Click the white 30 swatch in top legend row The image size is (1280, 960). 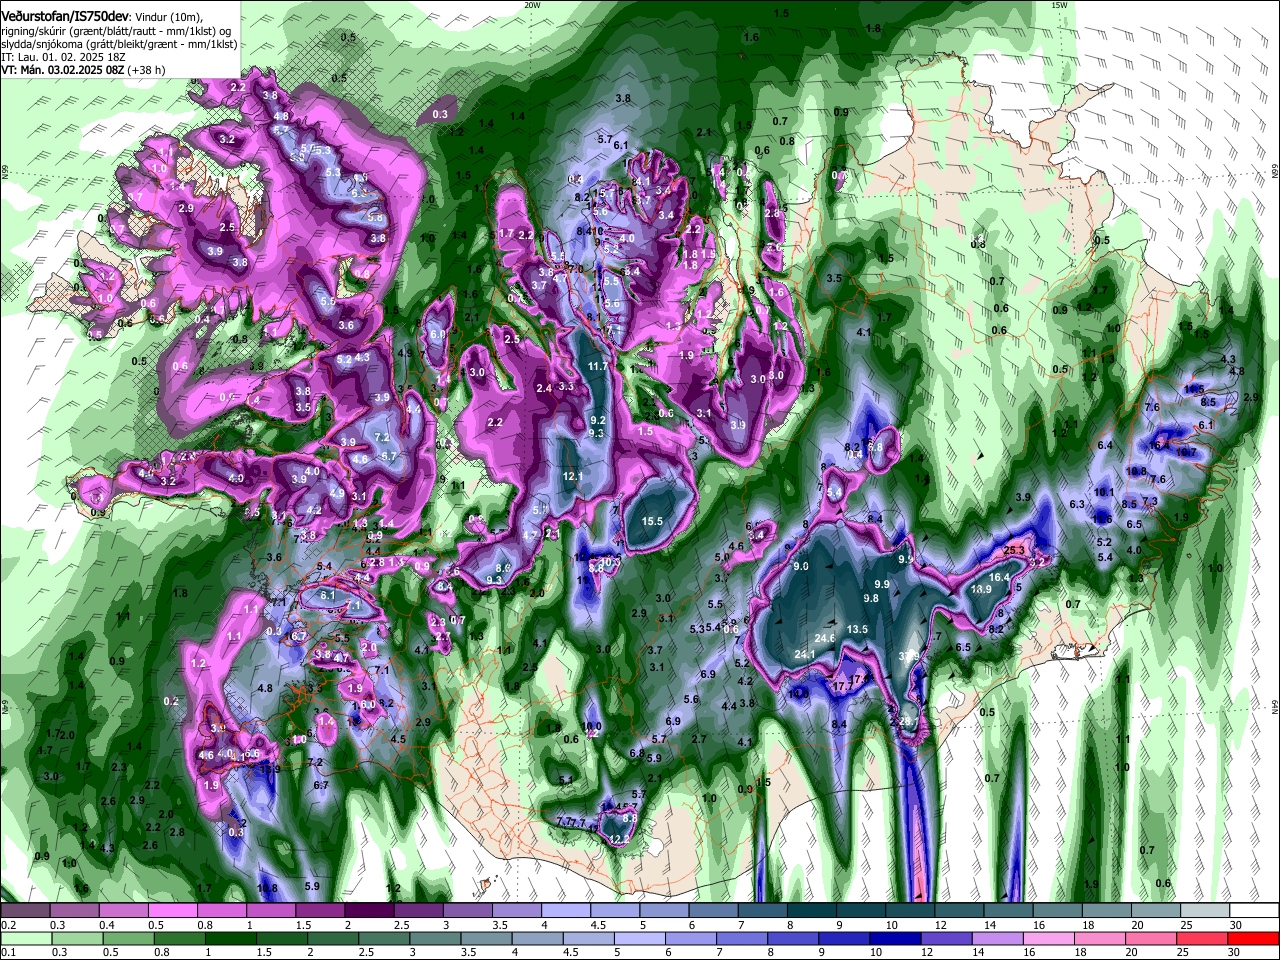1254,911
